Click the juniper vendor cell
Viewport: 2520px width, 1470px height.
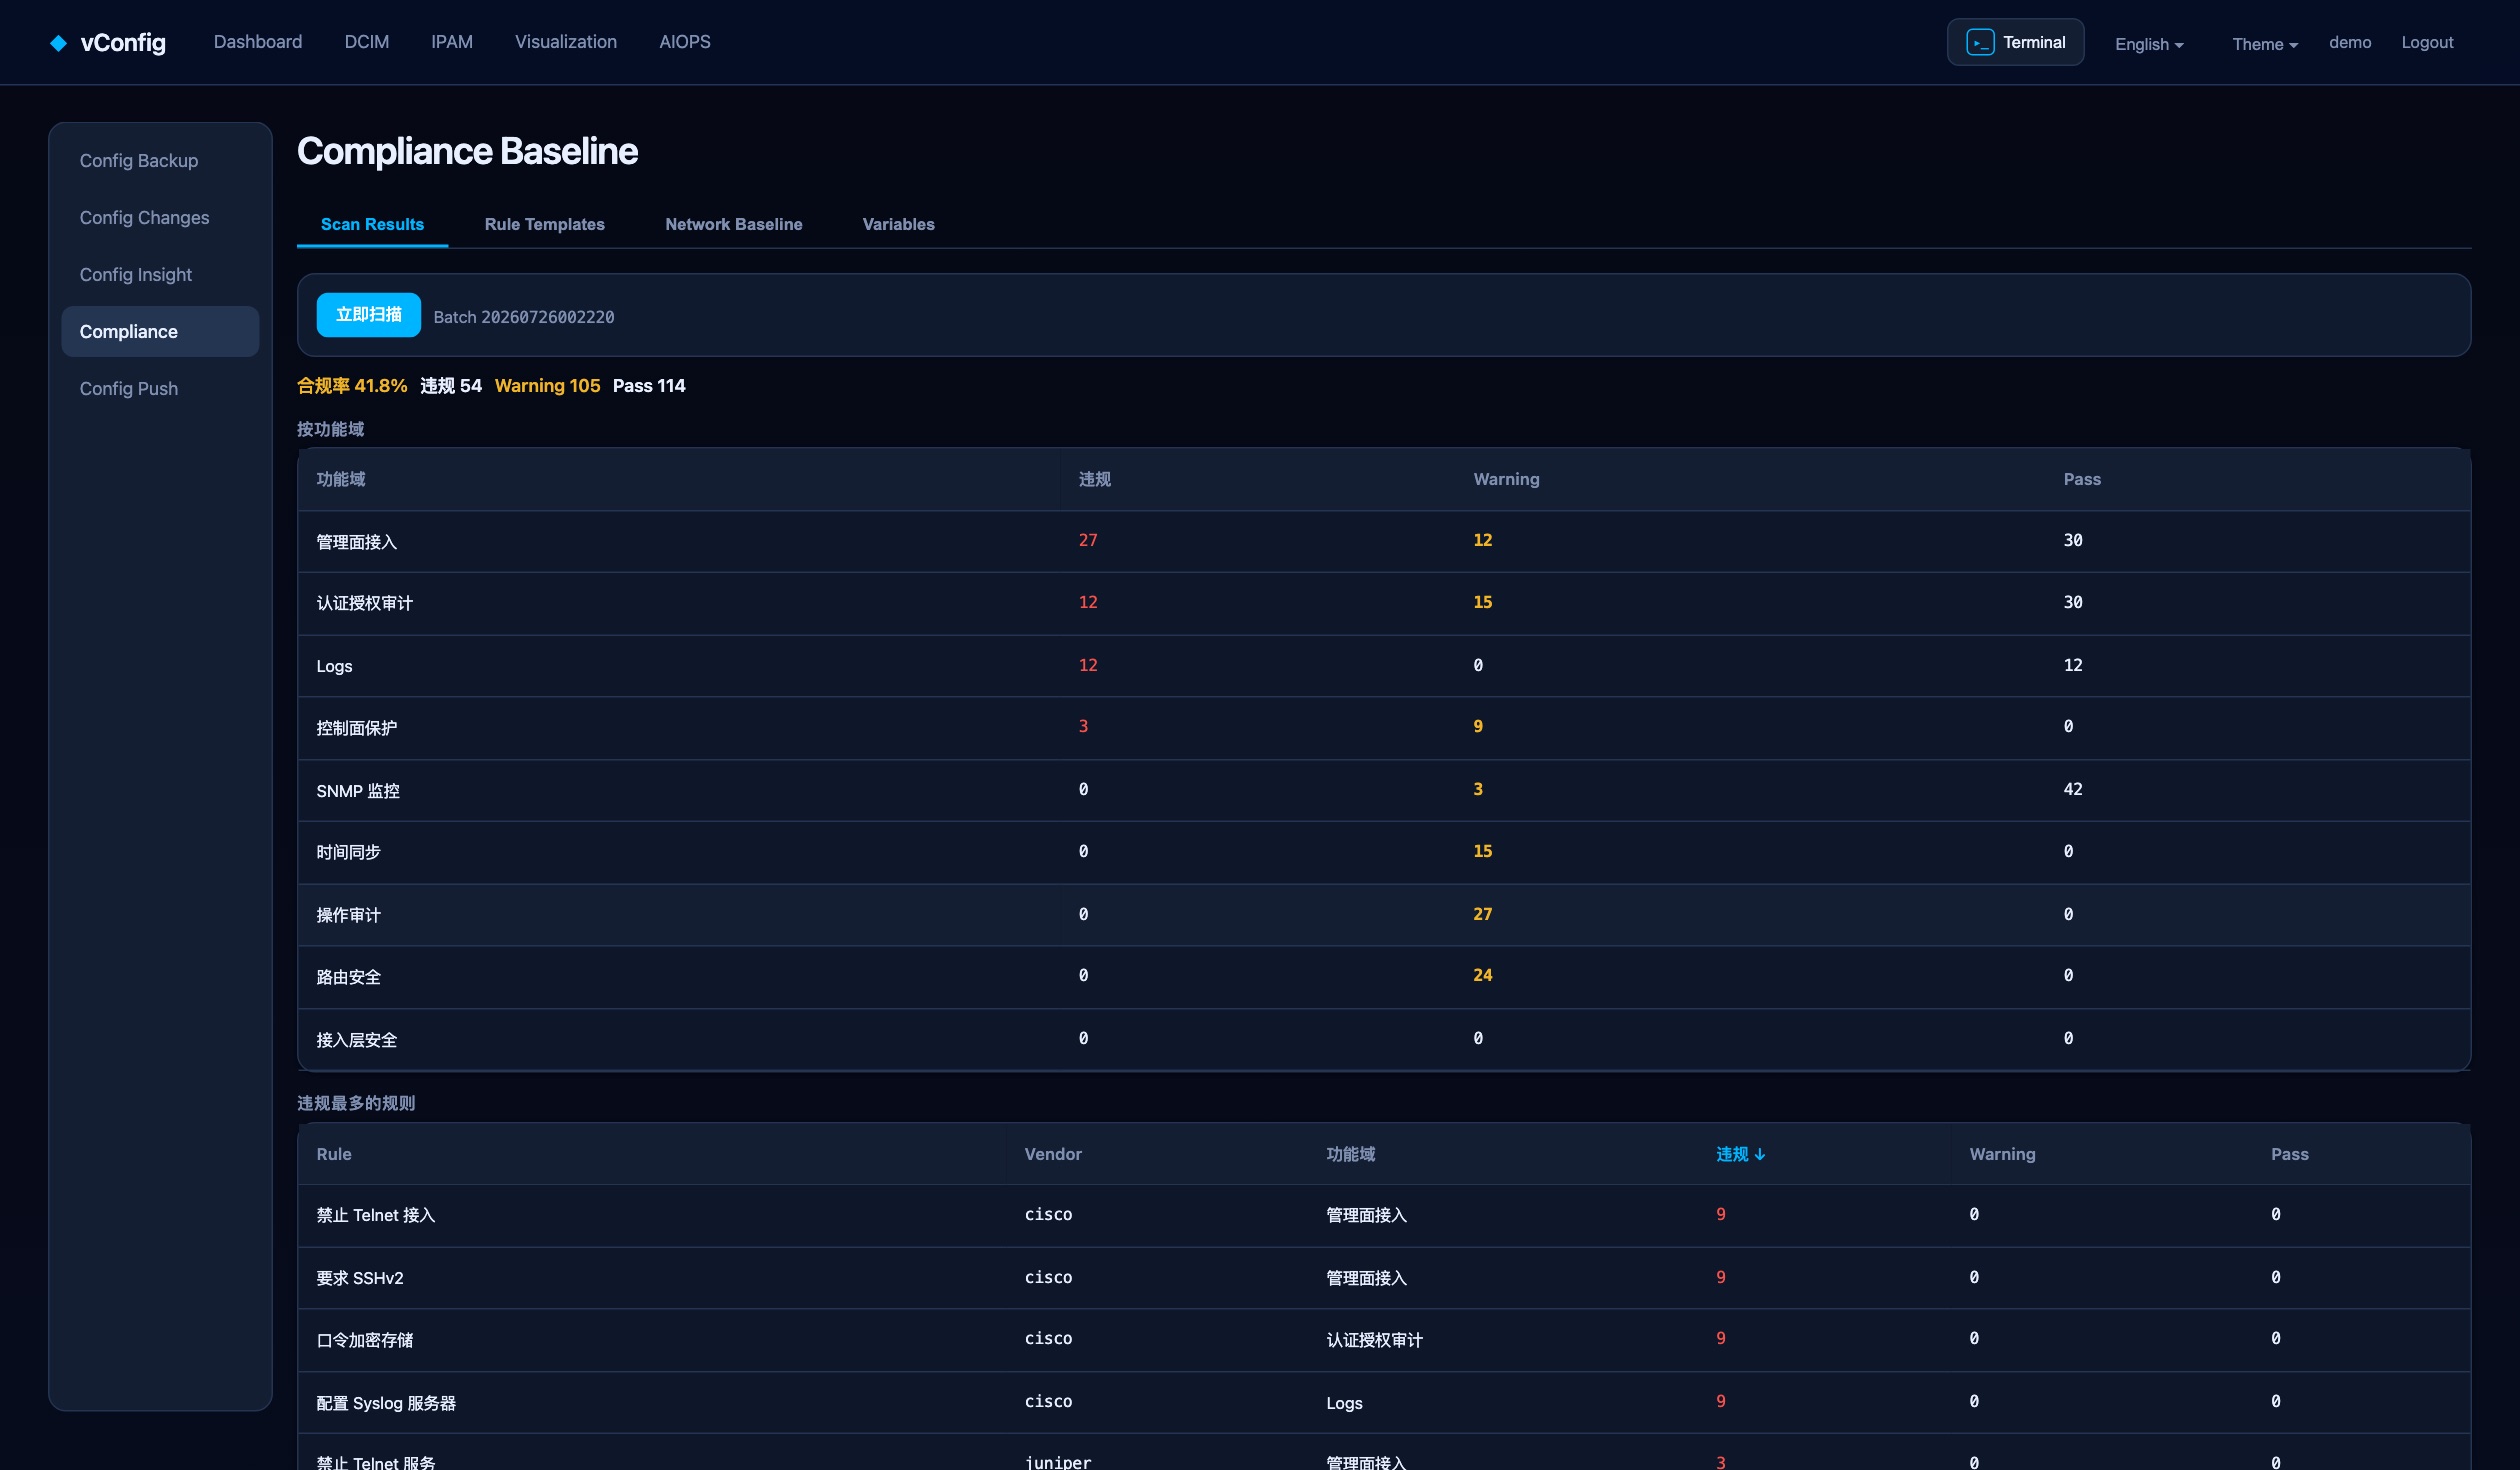[x=1058, y=1462]
